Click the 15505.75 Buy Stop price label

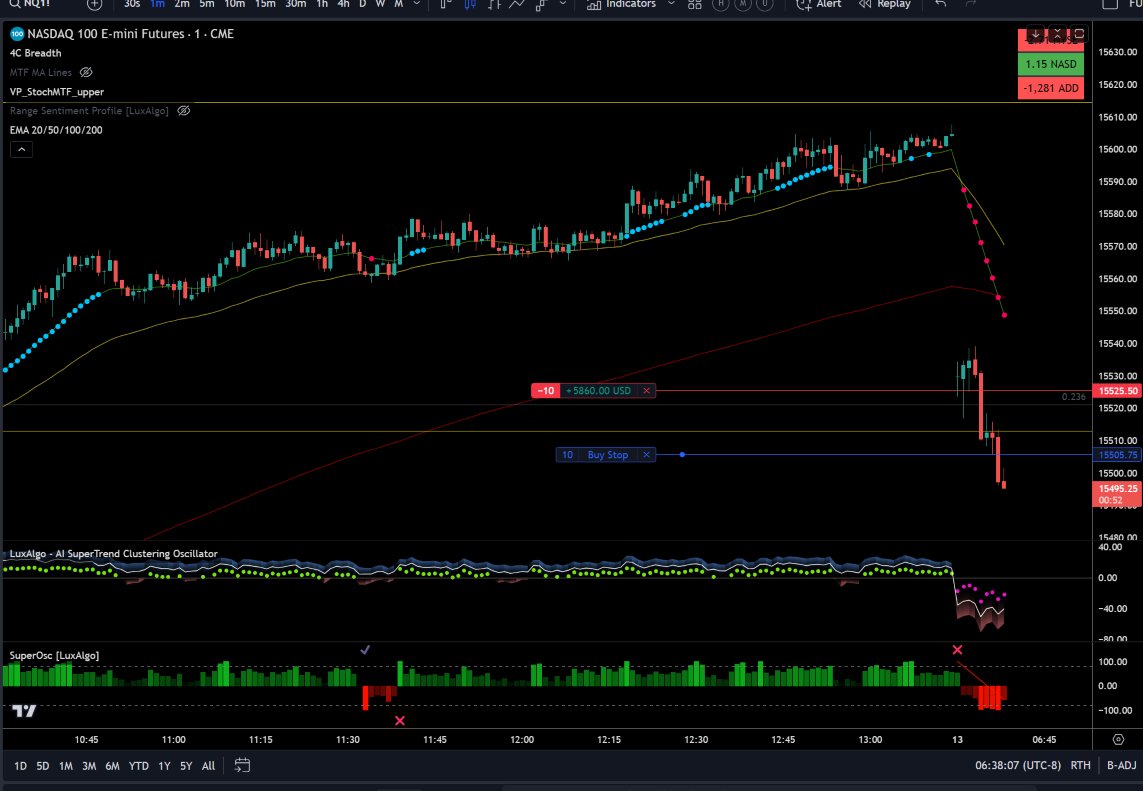point(1117,455)
